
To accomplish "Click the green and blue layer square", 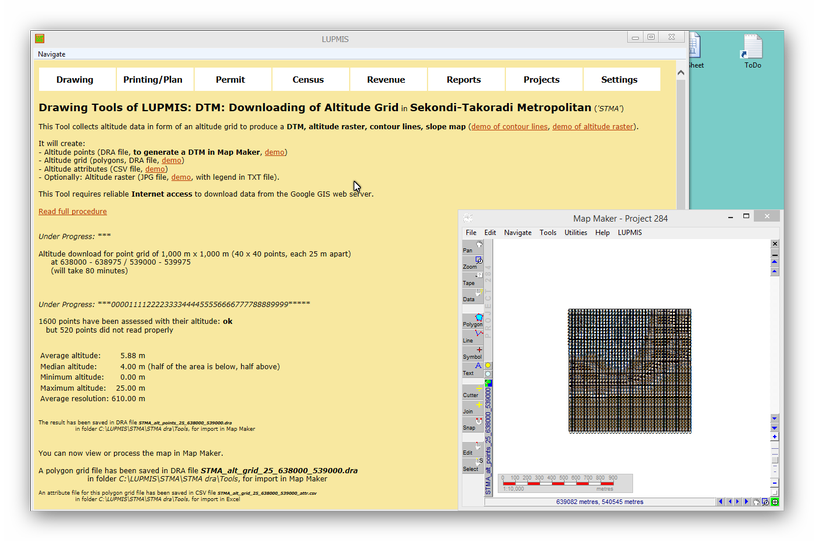I will tap(488, 383).
